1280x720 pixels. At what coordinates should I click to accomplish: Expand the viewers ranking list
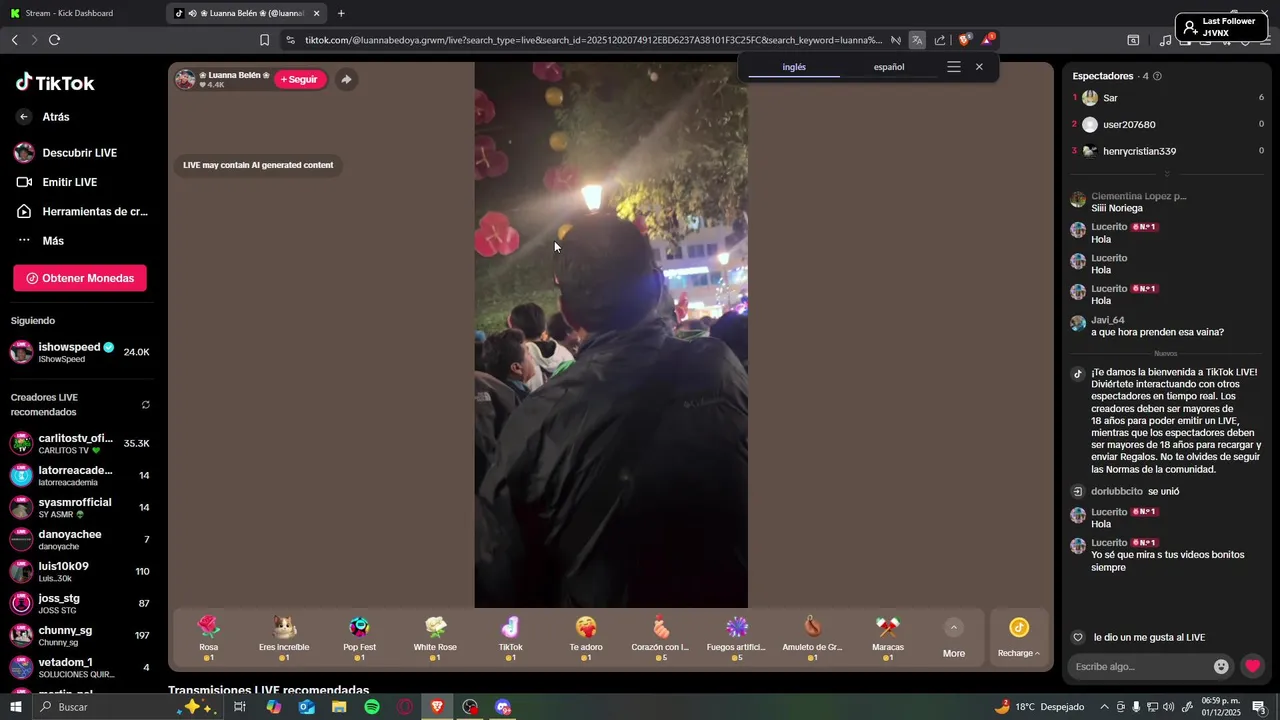tap(1166, 174)
